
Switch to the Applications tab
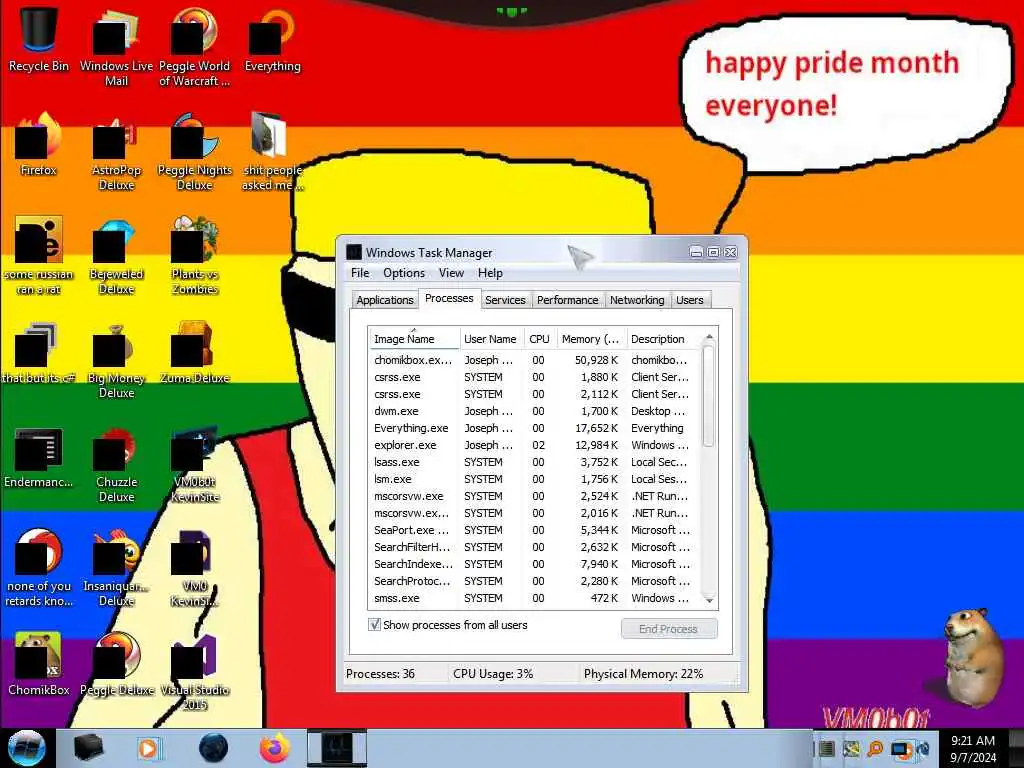pos(385,300)
